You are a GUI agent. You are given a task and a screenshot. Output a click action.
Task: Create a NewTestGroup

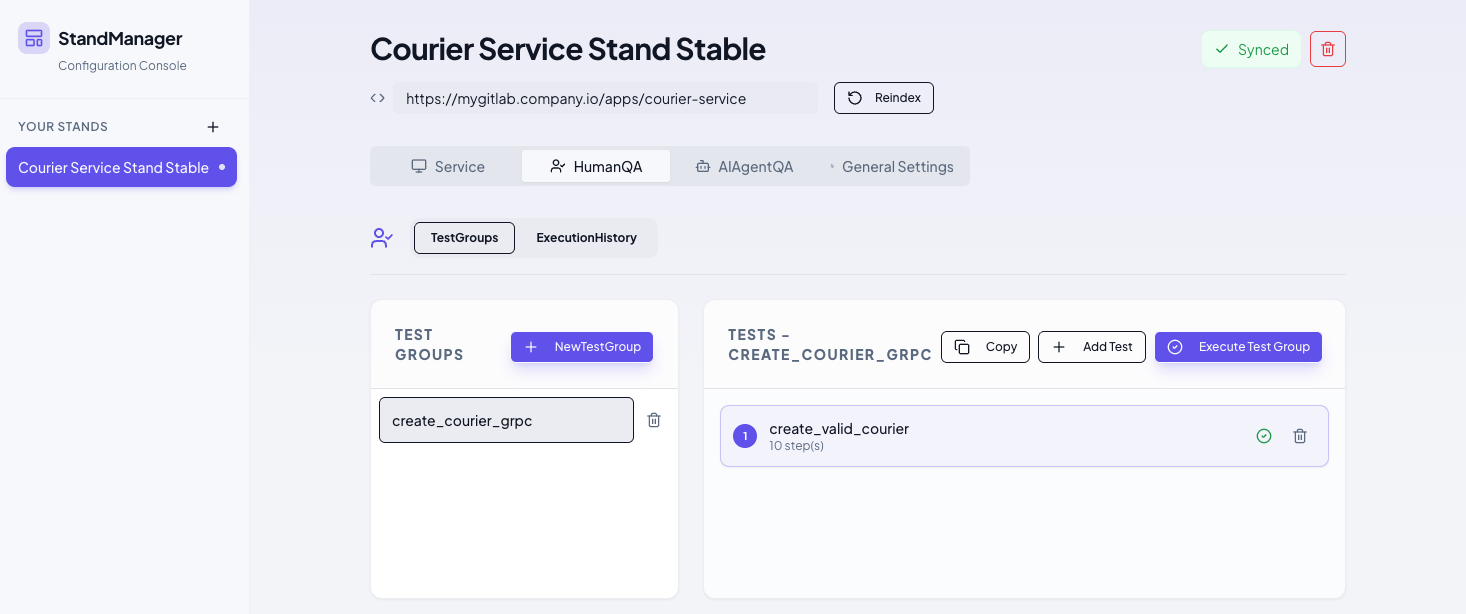coord(582,347)
